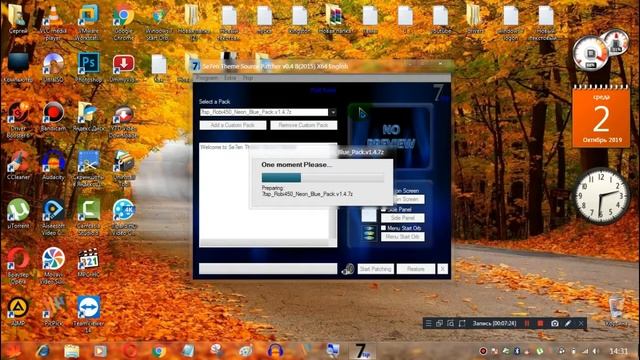Open the Bandicam desktop shortcut
Image resolution: width=640 pixels, height=360 pixels.
pyautogui.click(x=53, y=116)
